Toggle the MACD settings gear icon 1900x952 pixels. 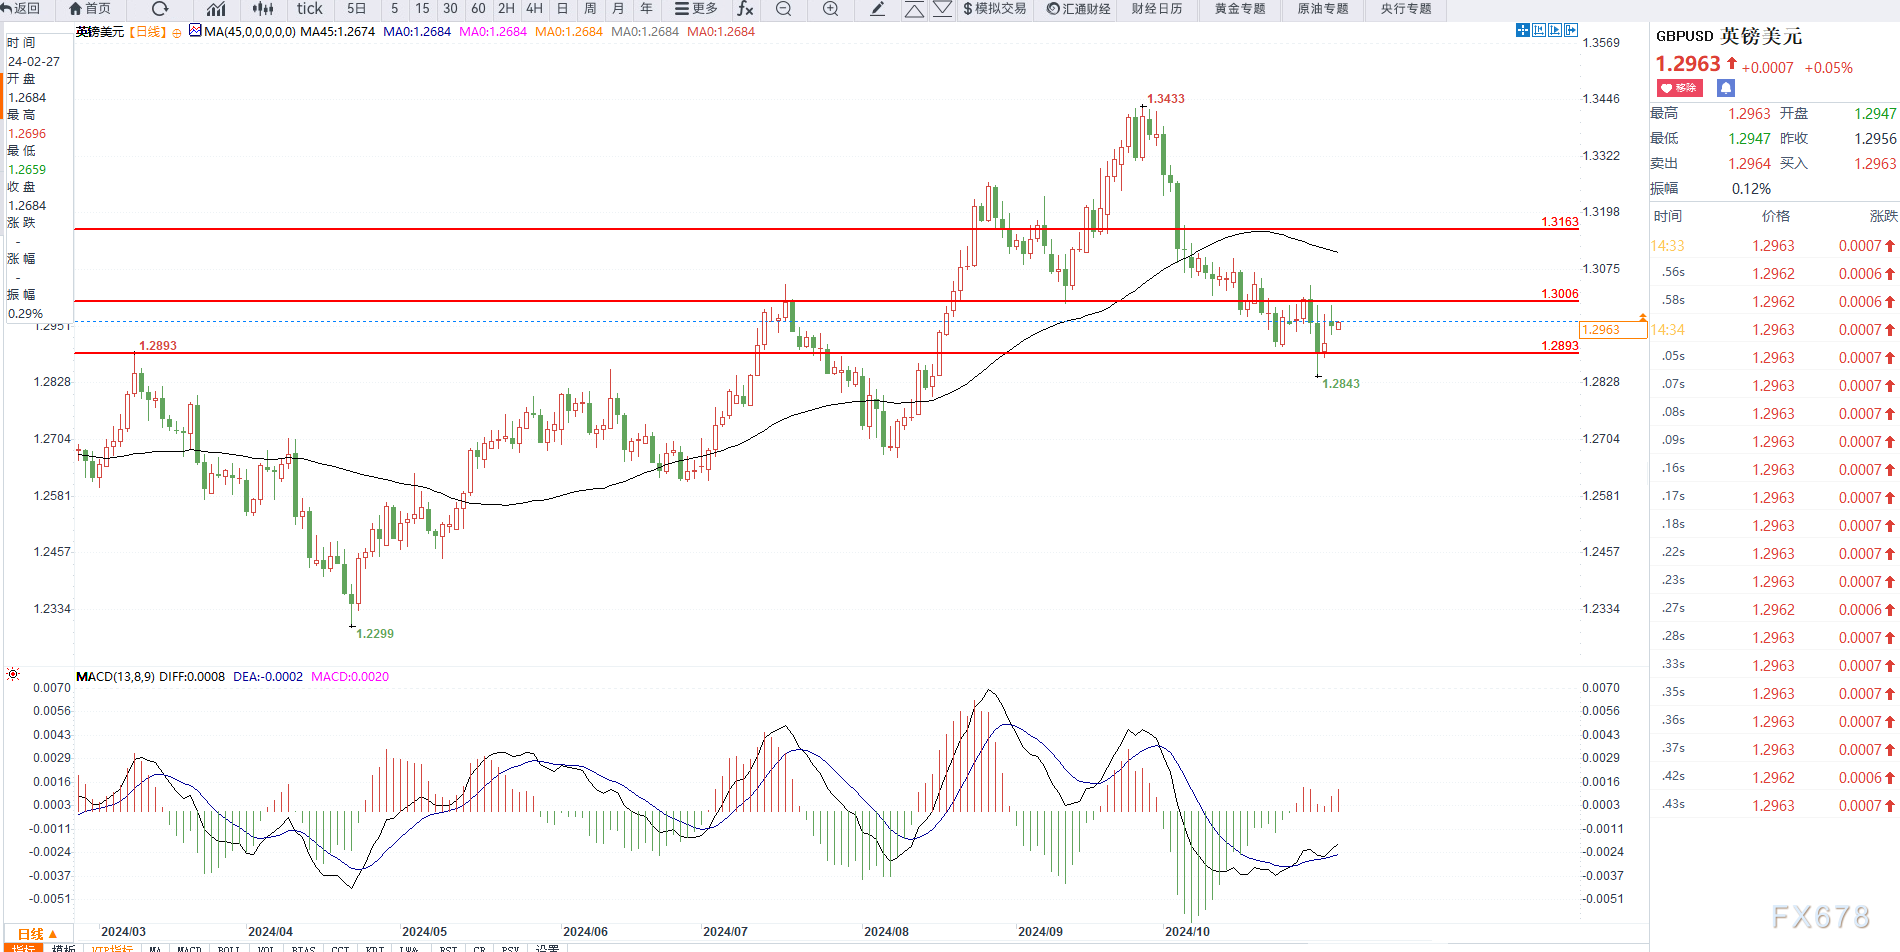pos(13,674)
